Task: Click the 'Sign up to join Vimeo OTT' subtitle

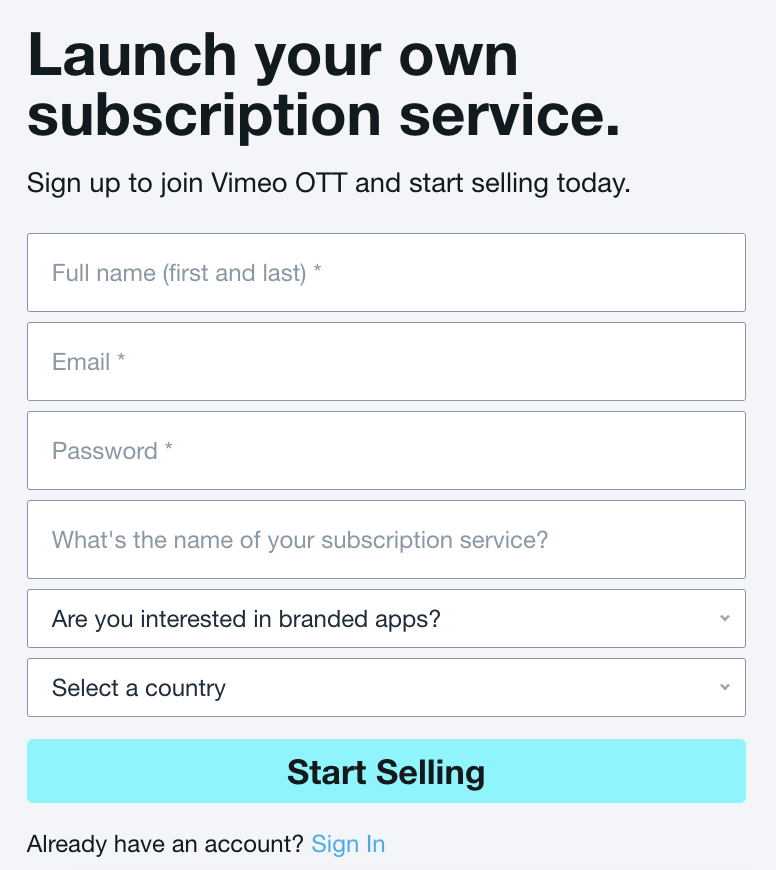Action: tap(328, 184)
